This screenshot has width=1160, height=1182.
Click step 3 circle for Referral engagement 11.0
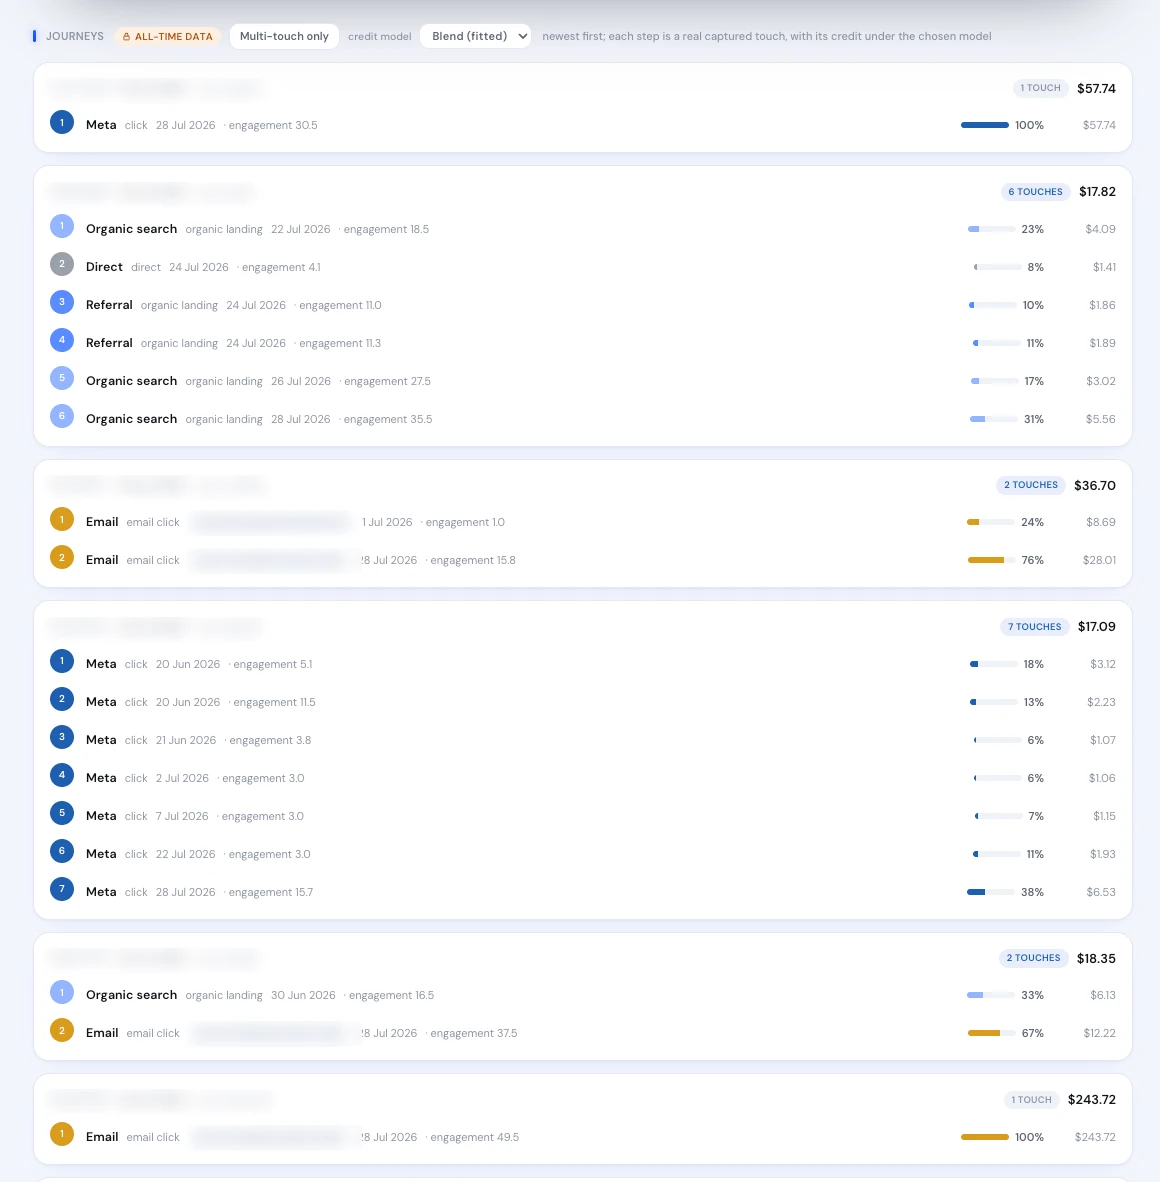(x=62, y=302)
